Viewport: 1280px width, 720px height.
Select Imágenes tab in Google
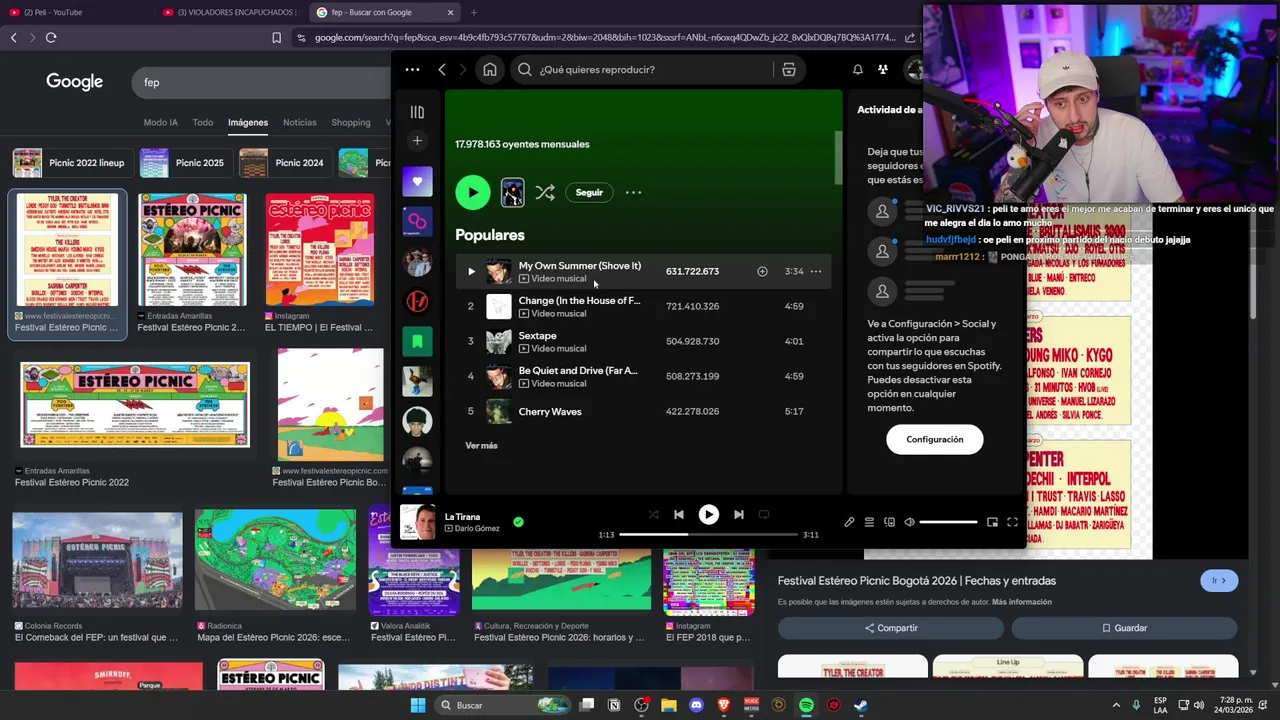247,122
